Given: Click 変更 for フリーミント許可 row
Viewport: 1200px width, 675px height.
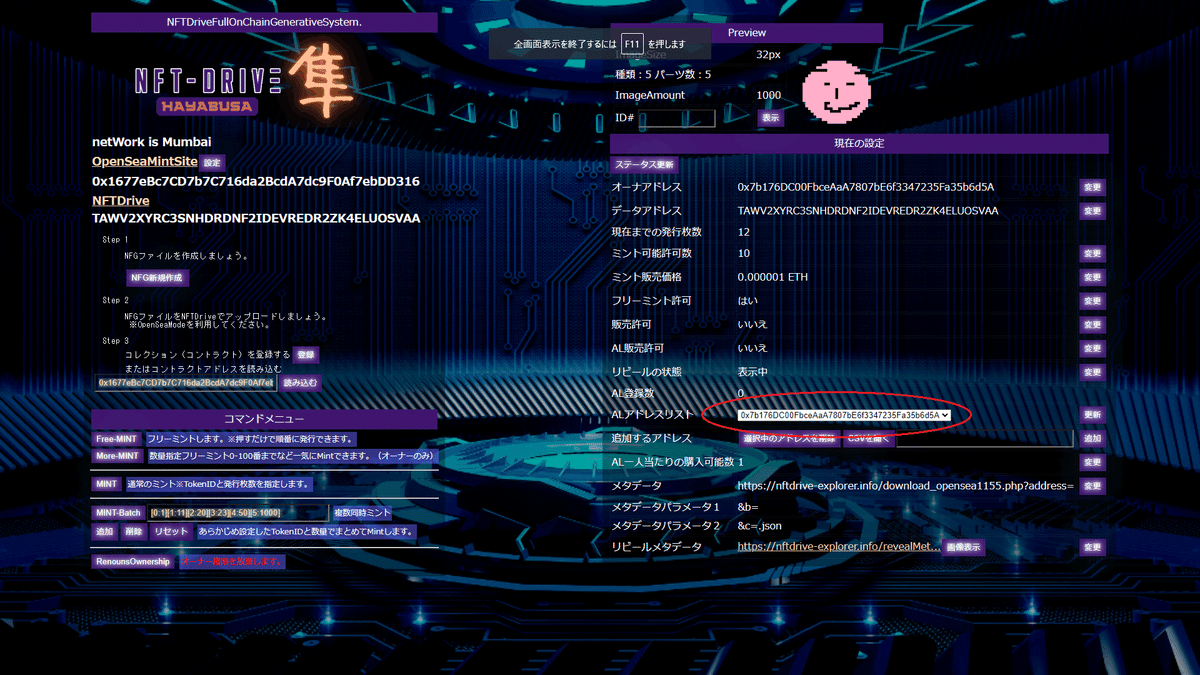Looking at the screenshot, I should point(1092,301).
